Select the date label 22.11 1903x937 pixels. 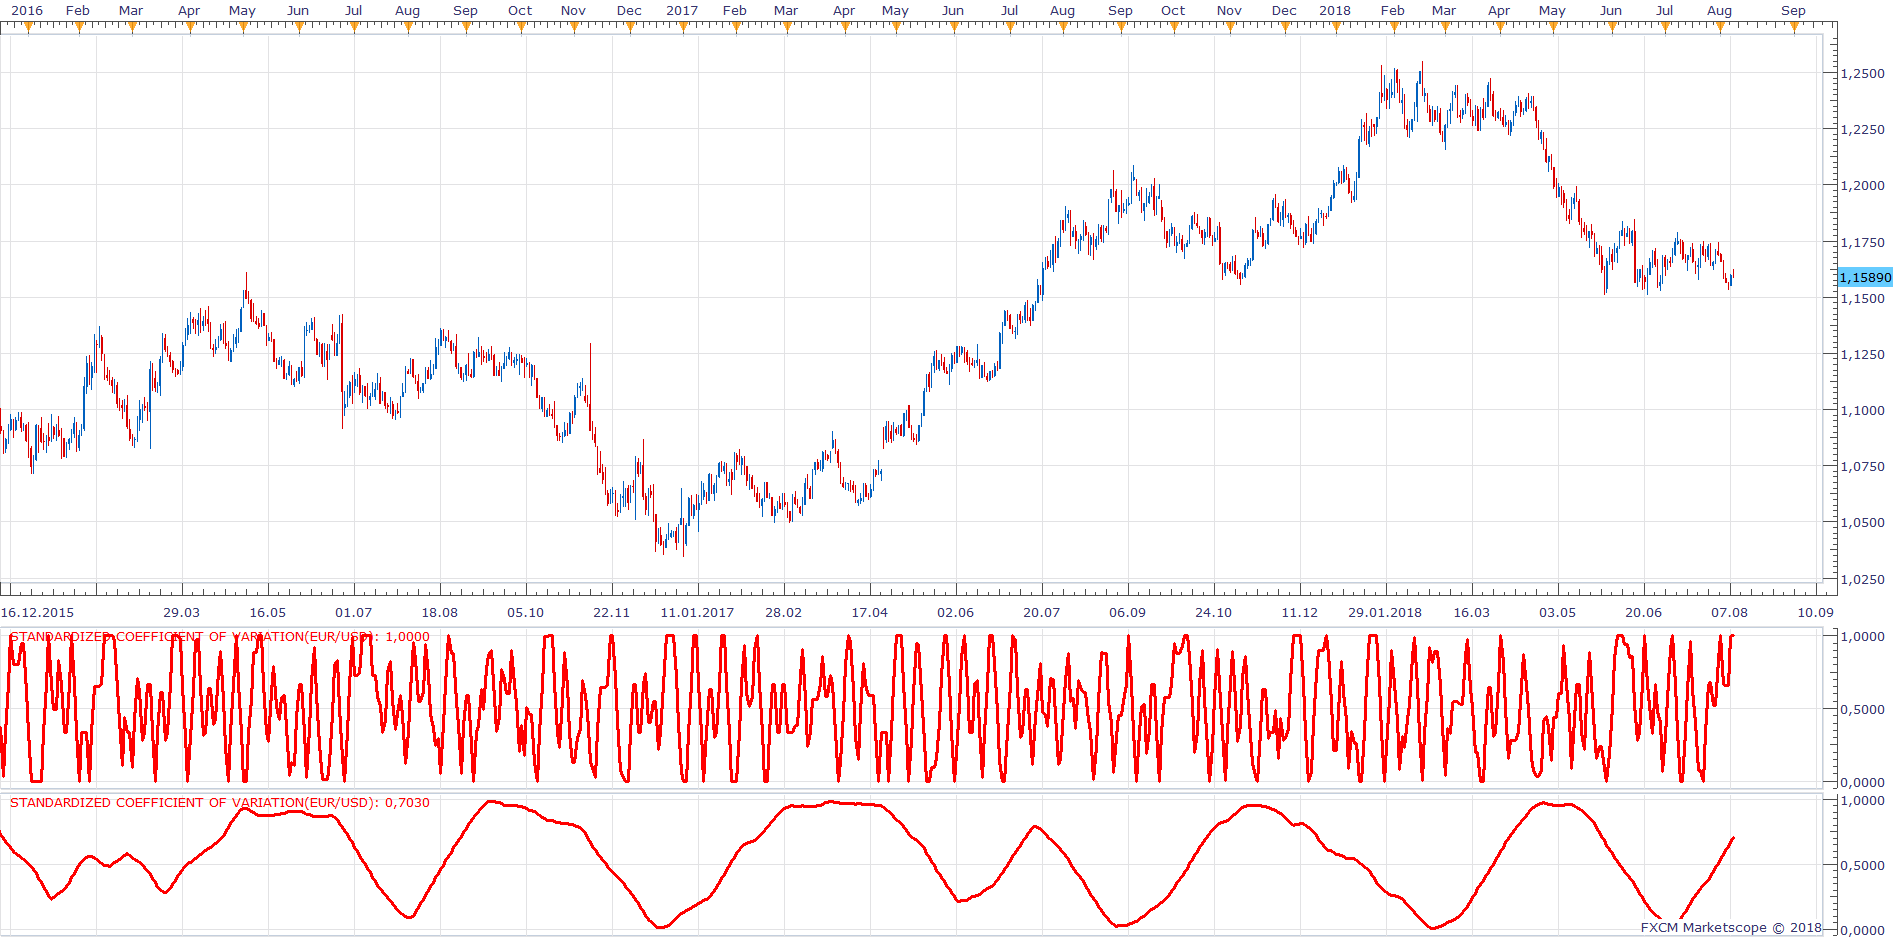point(612,612)
